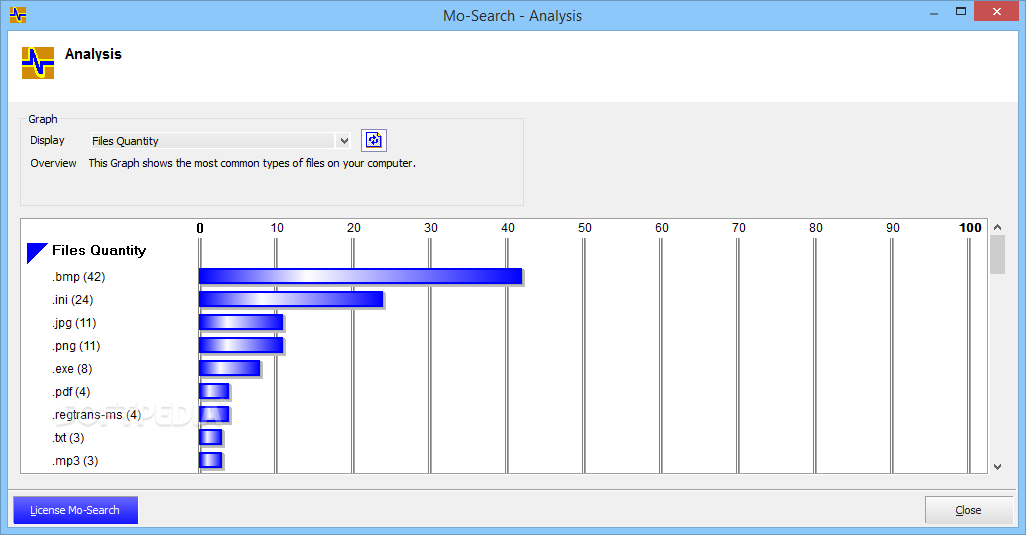Click the "Display" label

47,140
